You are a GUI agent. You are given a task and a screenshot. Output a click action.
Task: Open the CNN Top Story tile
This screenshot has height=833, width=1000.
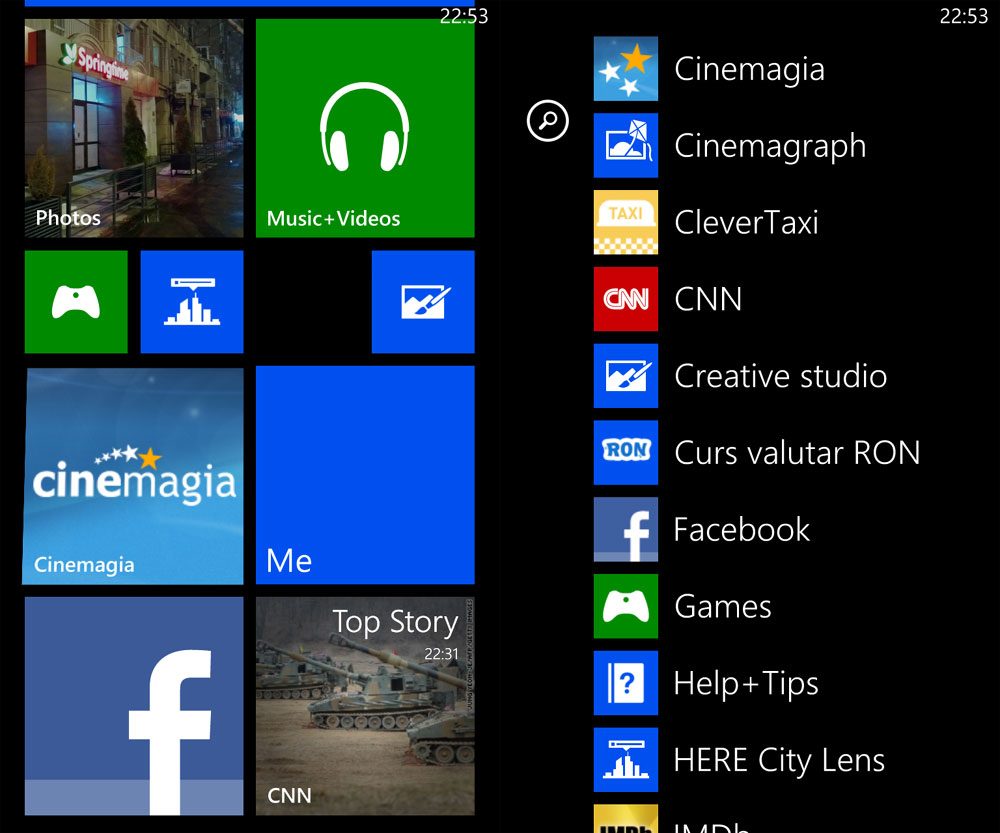coord(365,706)
